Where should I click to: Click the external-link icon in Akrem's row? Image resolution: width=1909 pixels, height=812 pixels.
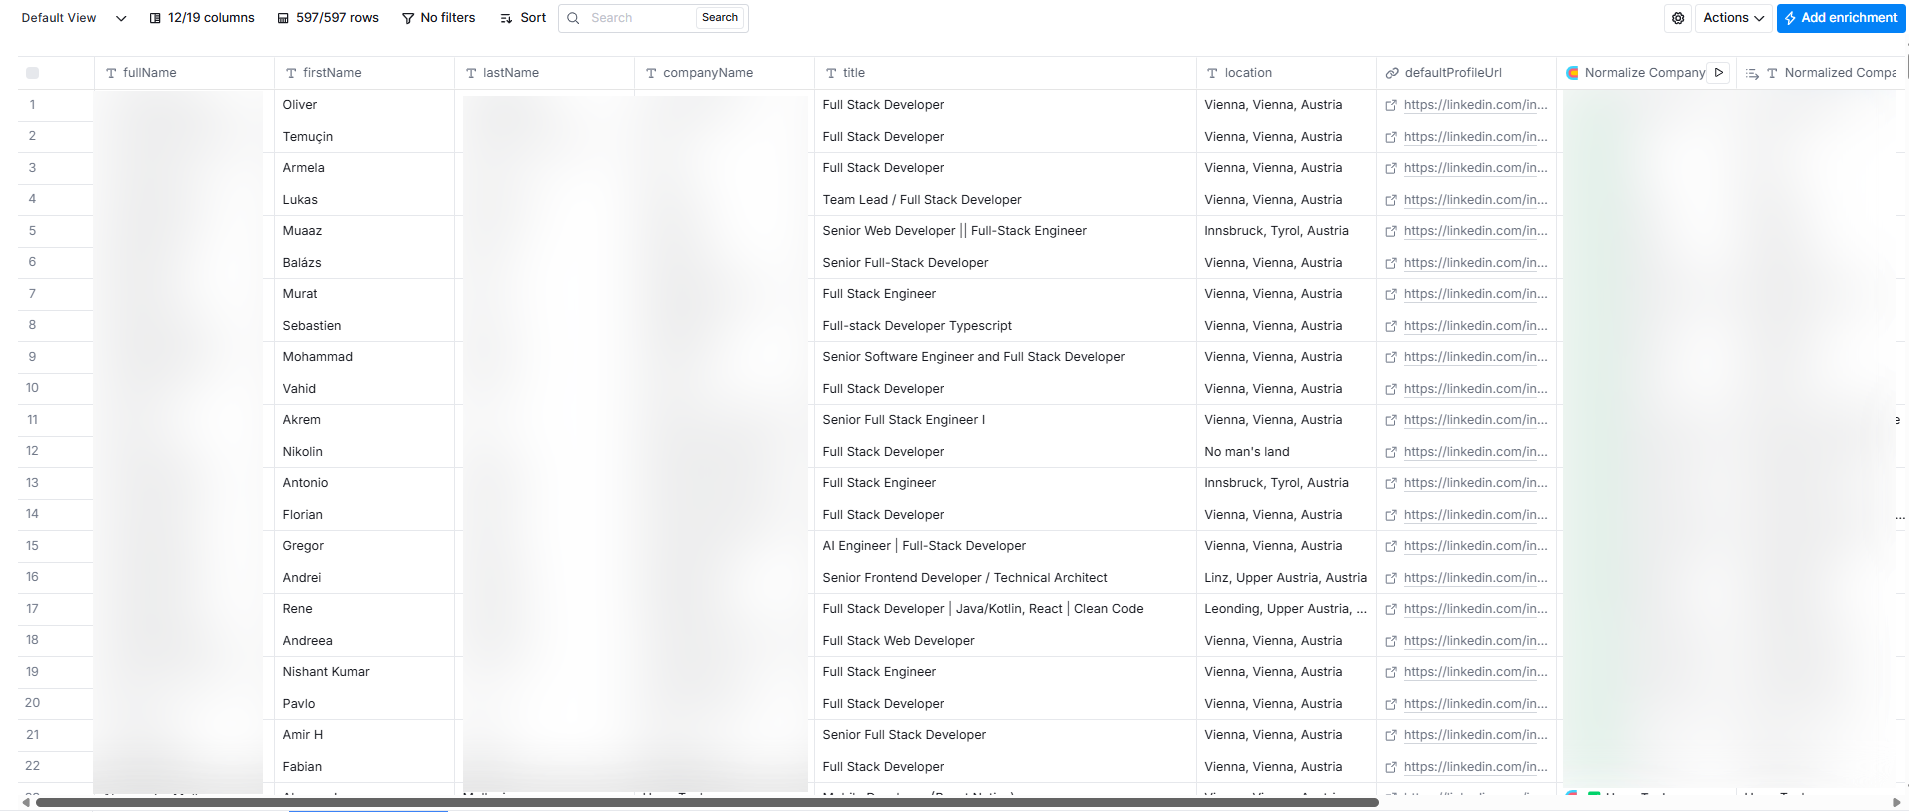(x=1391, y=420)
